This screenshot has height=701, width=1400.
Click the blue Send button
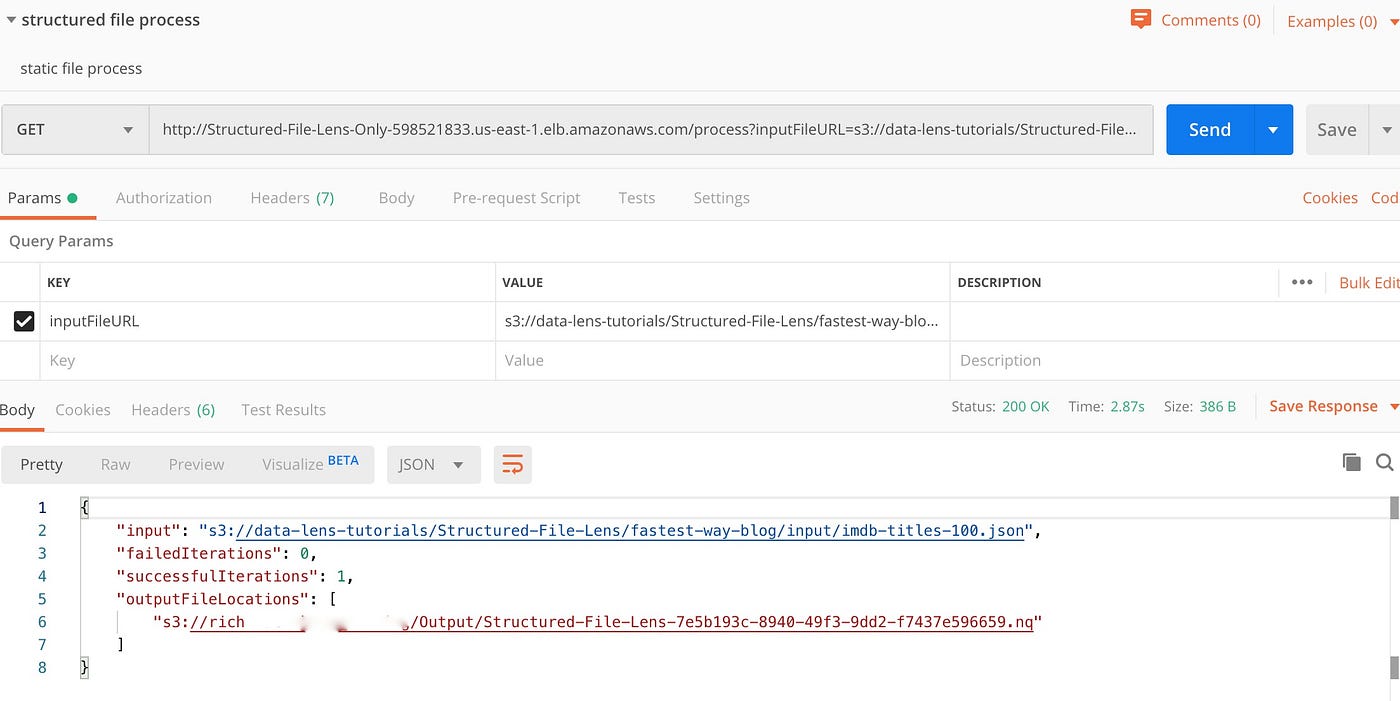coord(1210,130)
